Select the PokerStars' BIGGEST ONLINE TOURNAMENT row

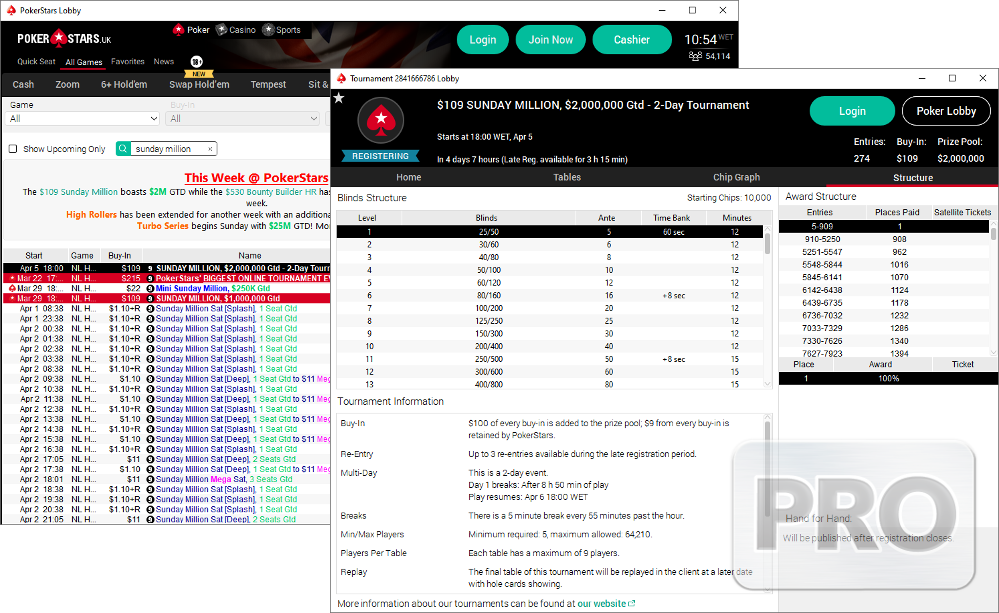click(x=167, y=278)
